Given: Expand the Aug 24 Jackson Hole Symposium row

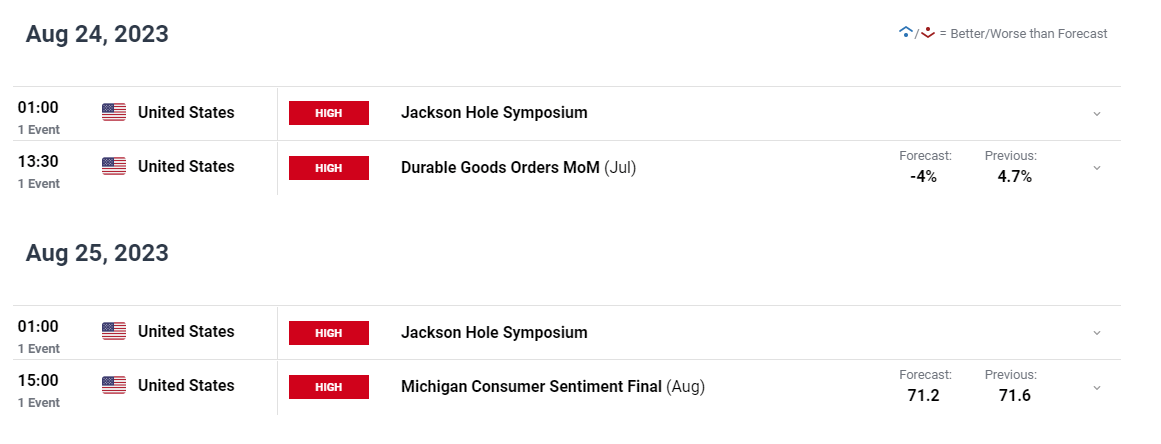Looking at the screenshot, I should [1097, 114].
